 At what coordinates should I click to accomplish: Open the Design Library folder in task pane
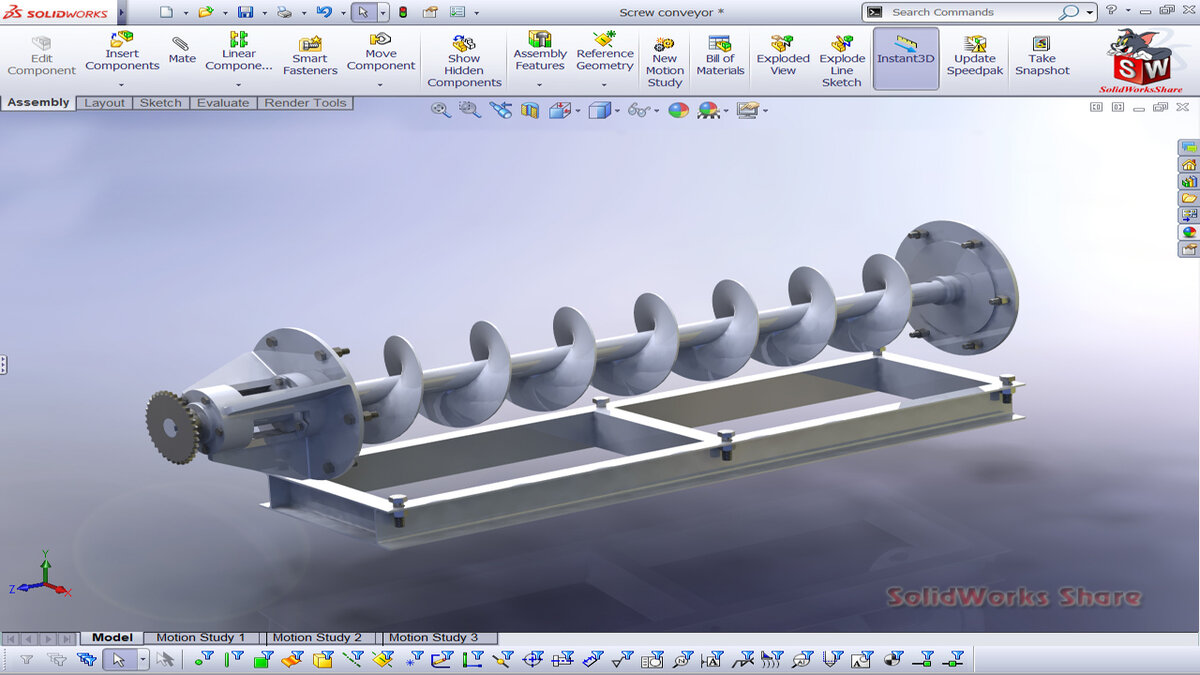coord(1189,181)
